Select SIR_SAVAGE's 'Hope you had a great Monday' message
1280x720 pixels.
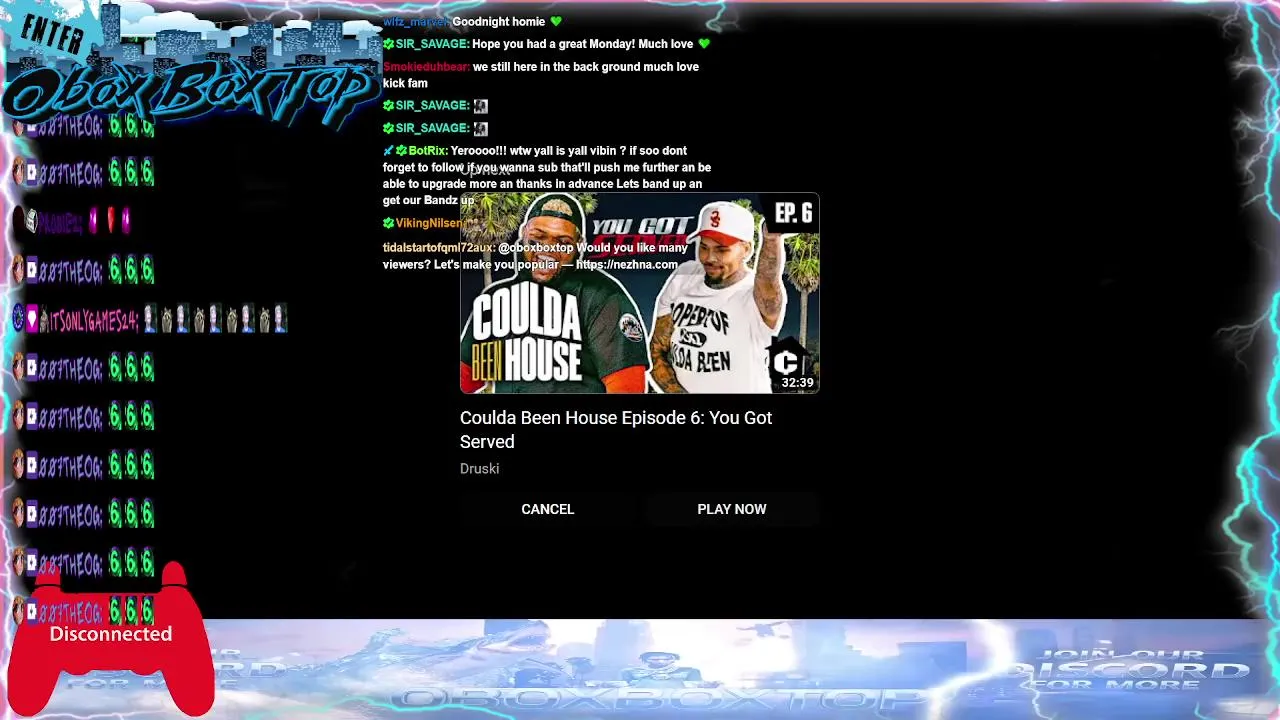(546, 44)
